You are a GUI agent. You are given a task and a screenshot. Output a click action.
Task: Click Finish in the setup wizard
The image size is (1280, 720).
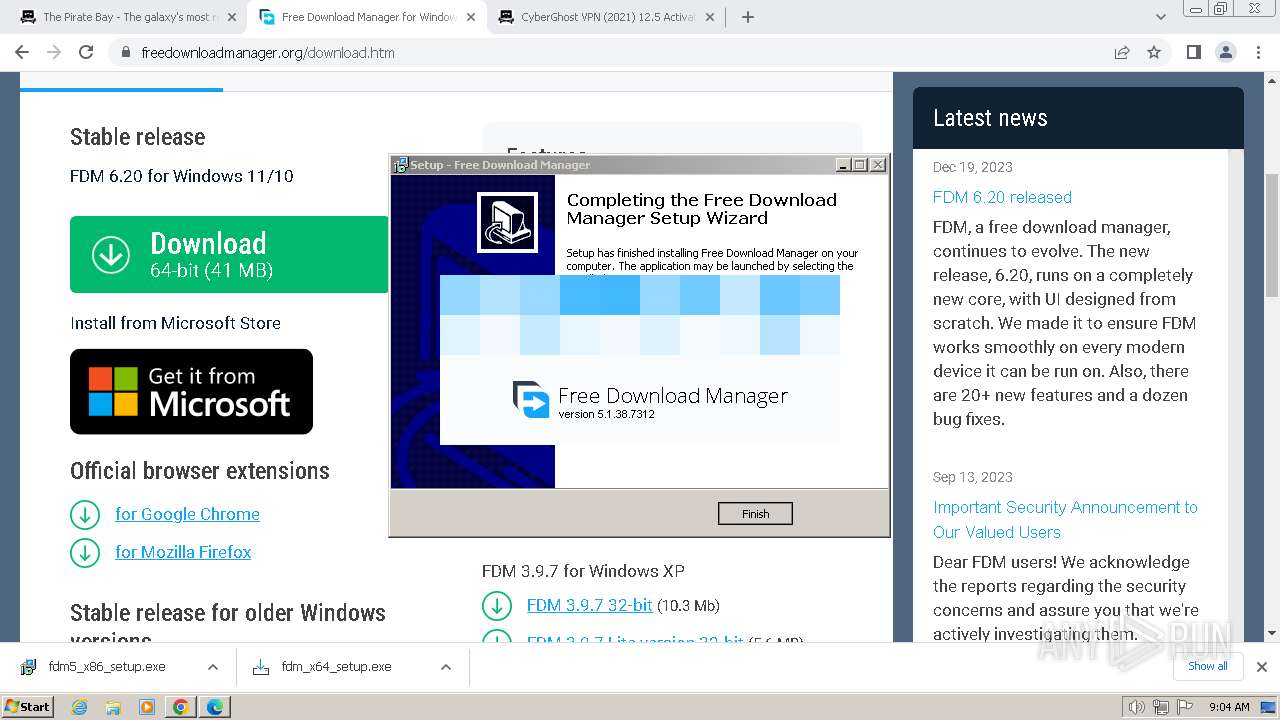click(755, 514)
